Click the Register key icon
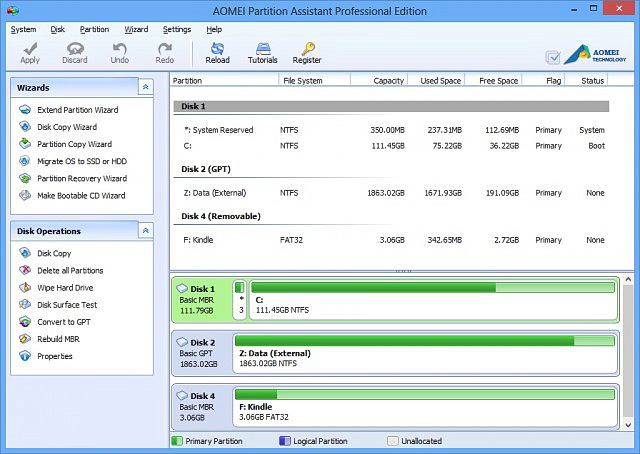Image resolution: width=640 pixels, height=454 pixels. click(307, 49)
